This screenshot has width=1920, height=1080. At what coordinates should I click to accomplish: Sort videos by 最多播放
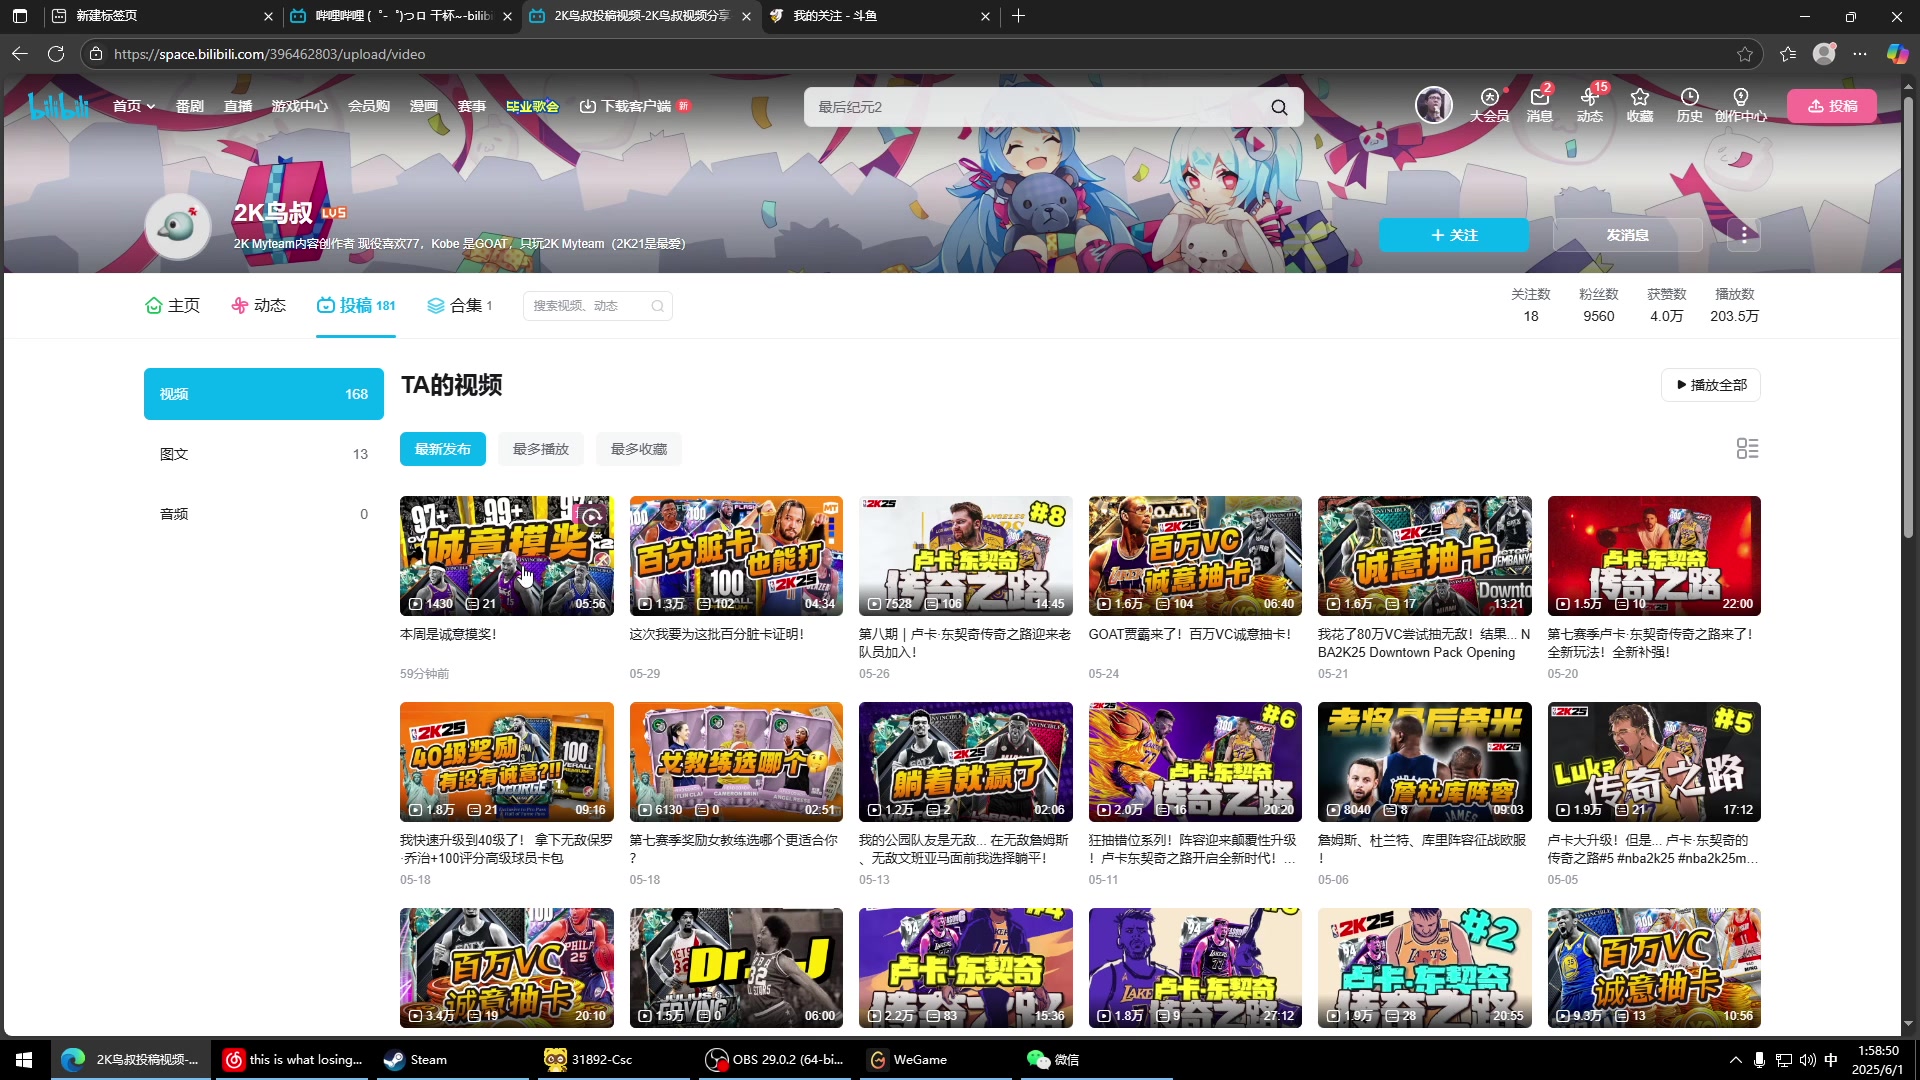[541, 449]
